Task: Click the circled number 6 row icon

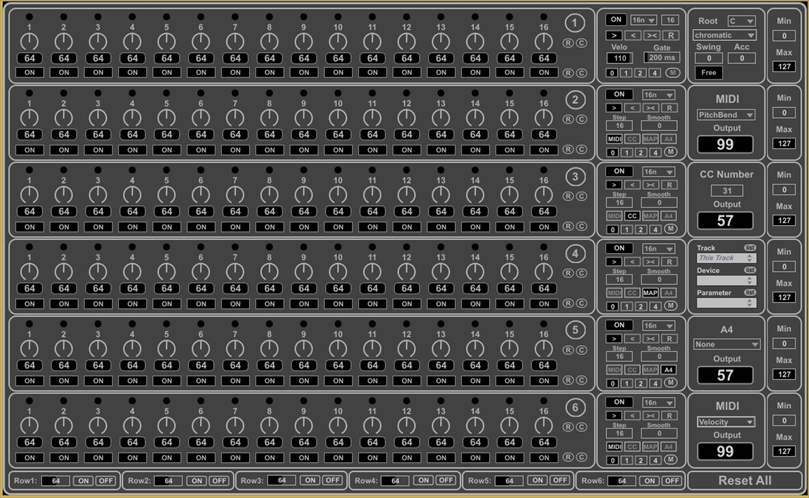Action: (575, 408)
